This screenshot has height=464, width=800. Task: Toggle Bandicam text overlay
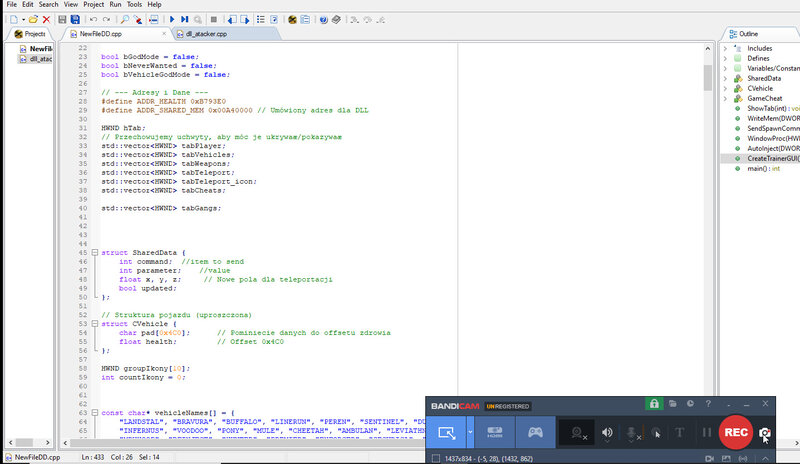click(x=680, y=433)
